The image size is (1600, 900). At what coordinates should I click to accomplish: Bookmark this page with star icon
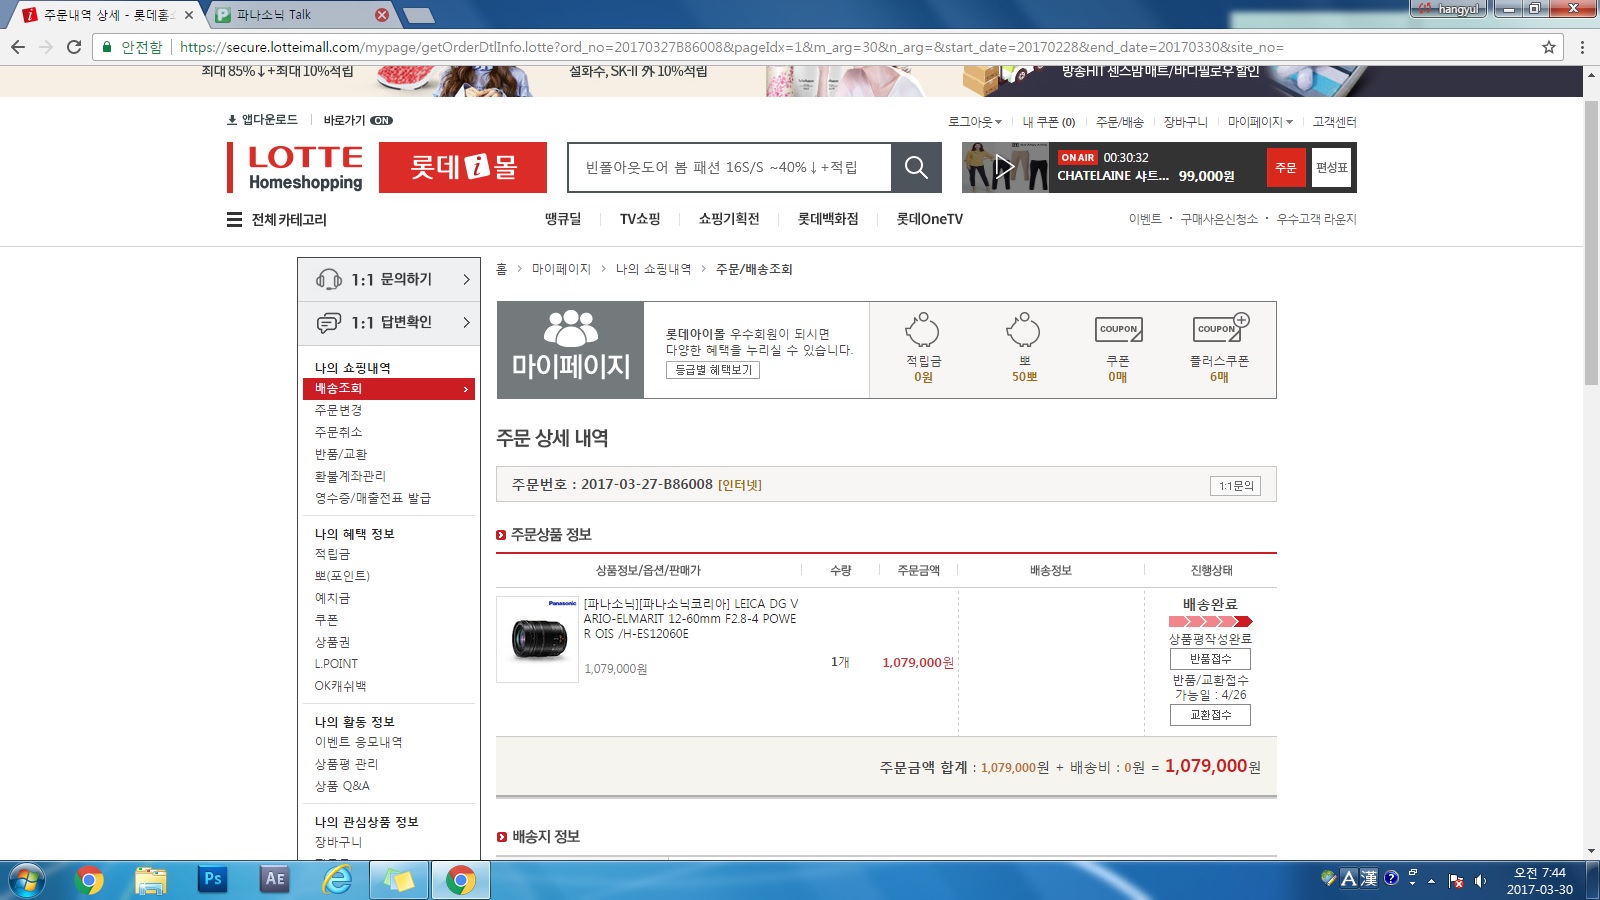[1549, 47]
